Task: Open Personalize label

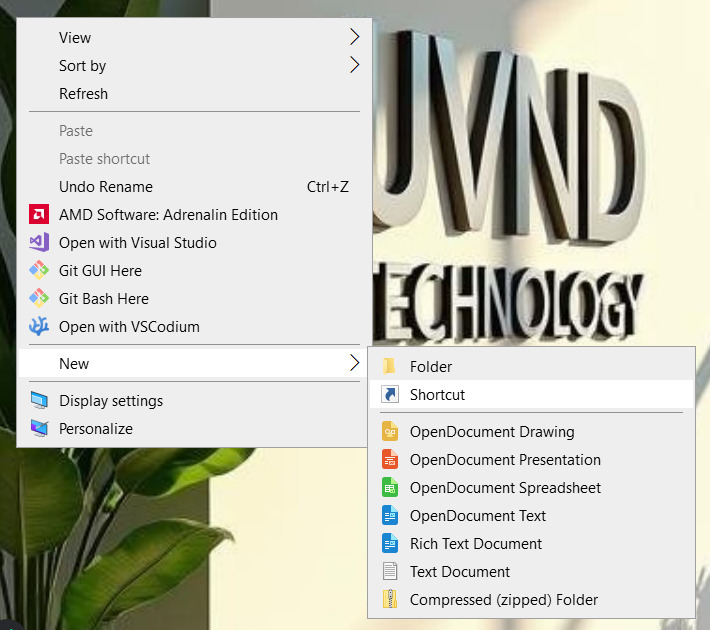Action: (96, 428)
